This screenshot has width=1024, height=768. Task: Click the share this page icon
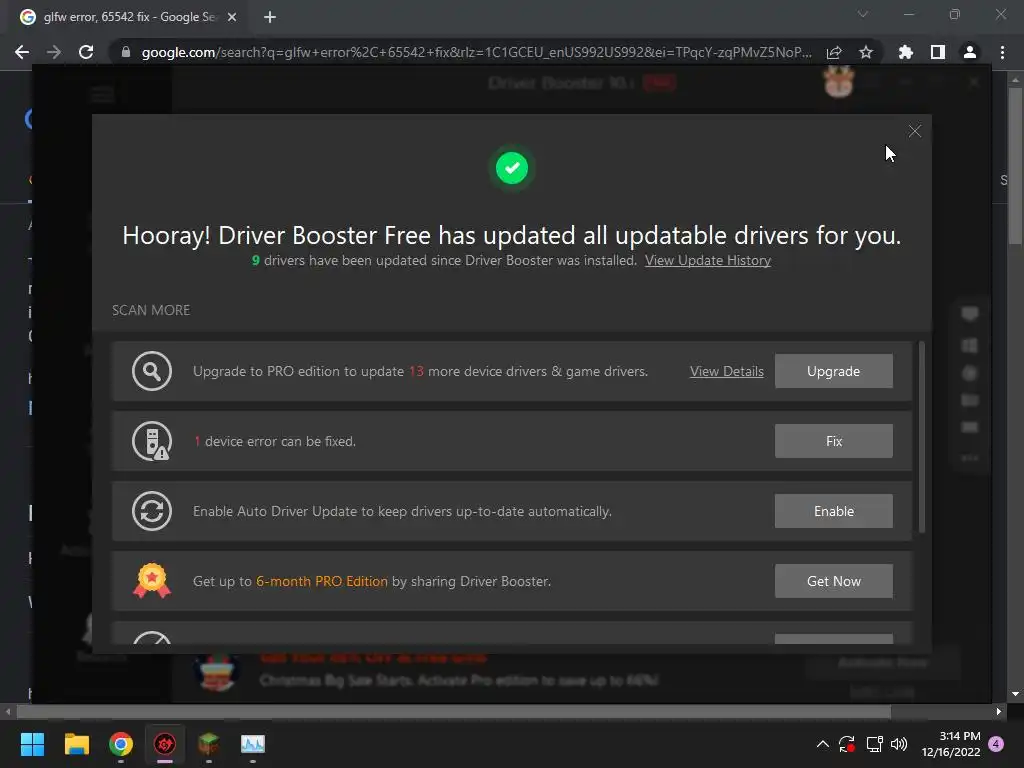834,52
